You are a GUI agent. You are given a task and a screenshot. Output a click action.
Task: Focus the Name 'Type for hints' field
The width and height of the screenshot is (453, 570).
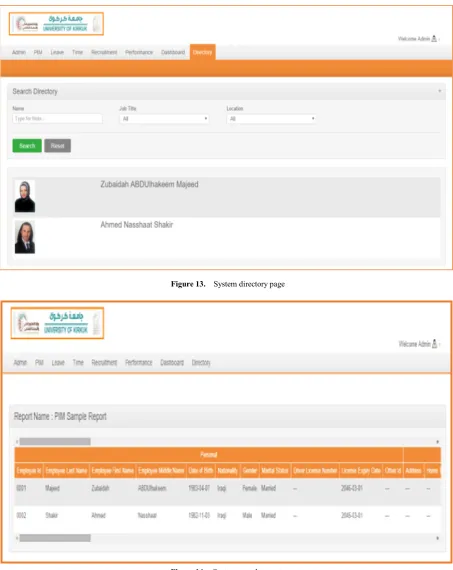click(x=57, y=119)
